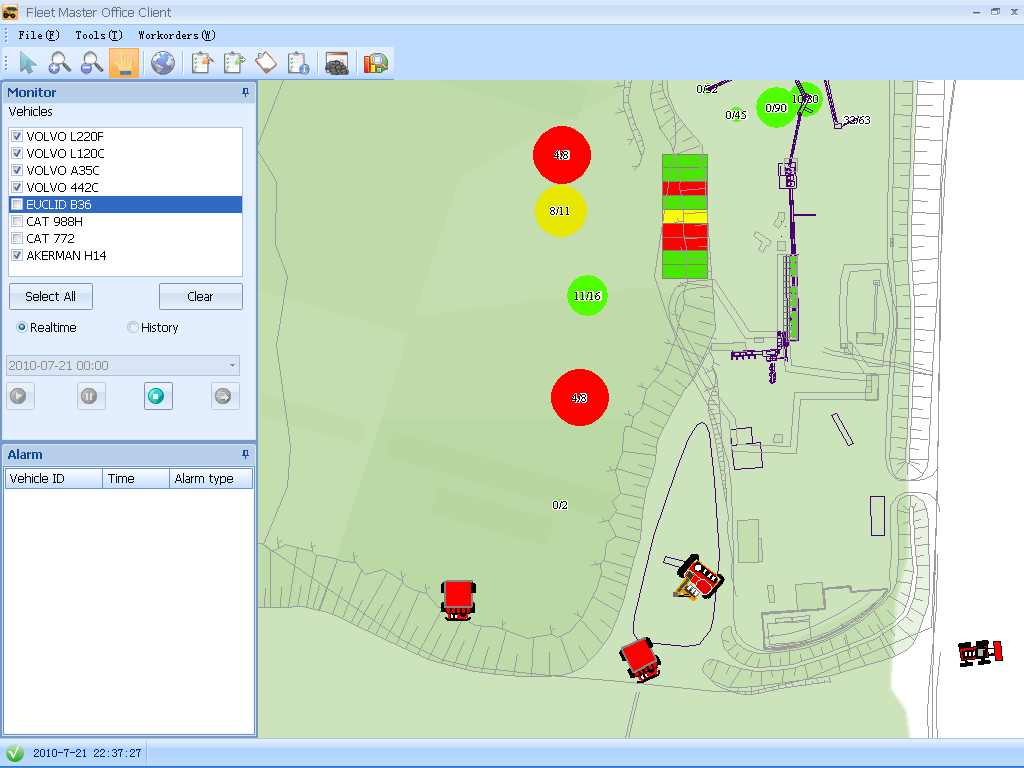Uncheck the VOLVO L220F vehicle checkbox
This screenshot has height=768, width=1024.
(x=17, y=136)
